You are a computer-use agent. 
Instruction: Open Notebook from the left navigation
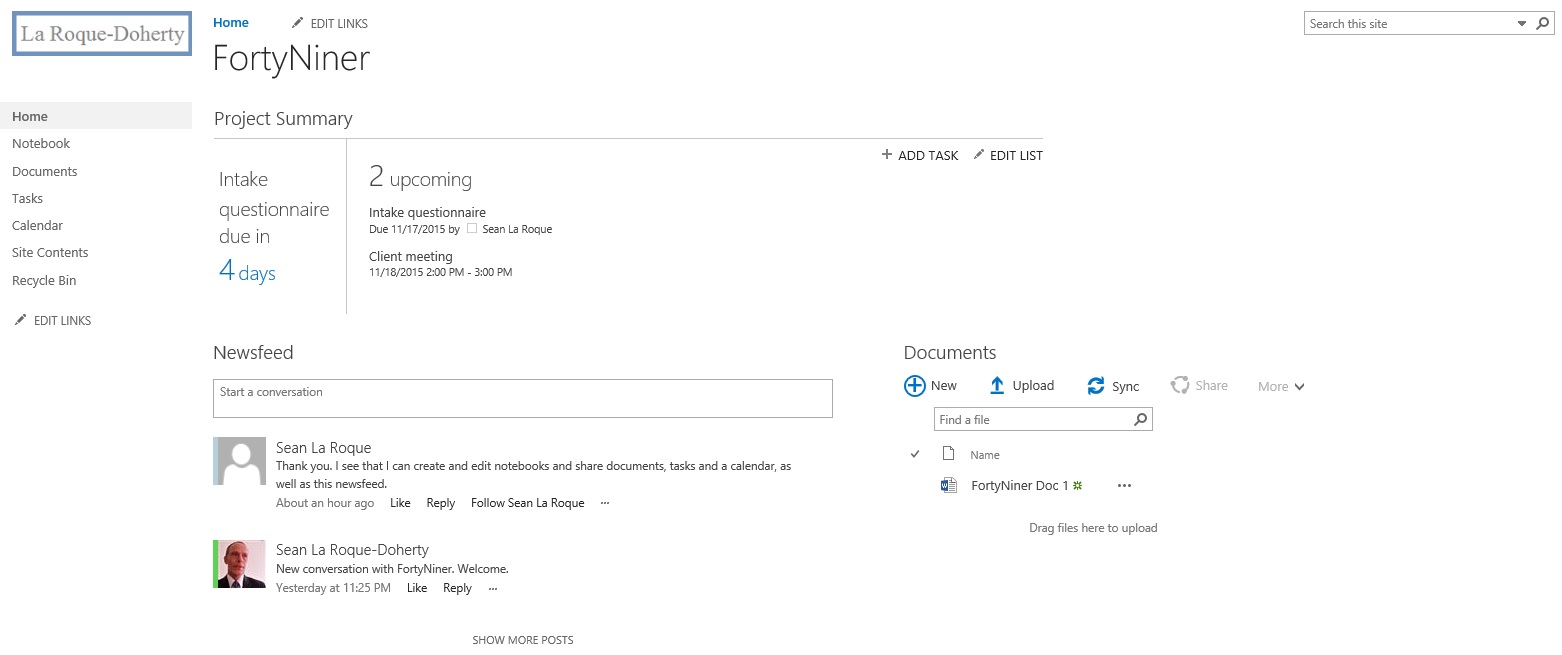point(41,144)
